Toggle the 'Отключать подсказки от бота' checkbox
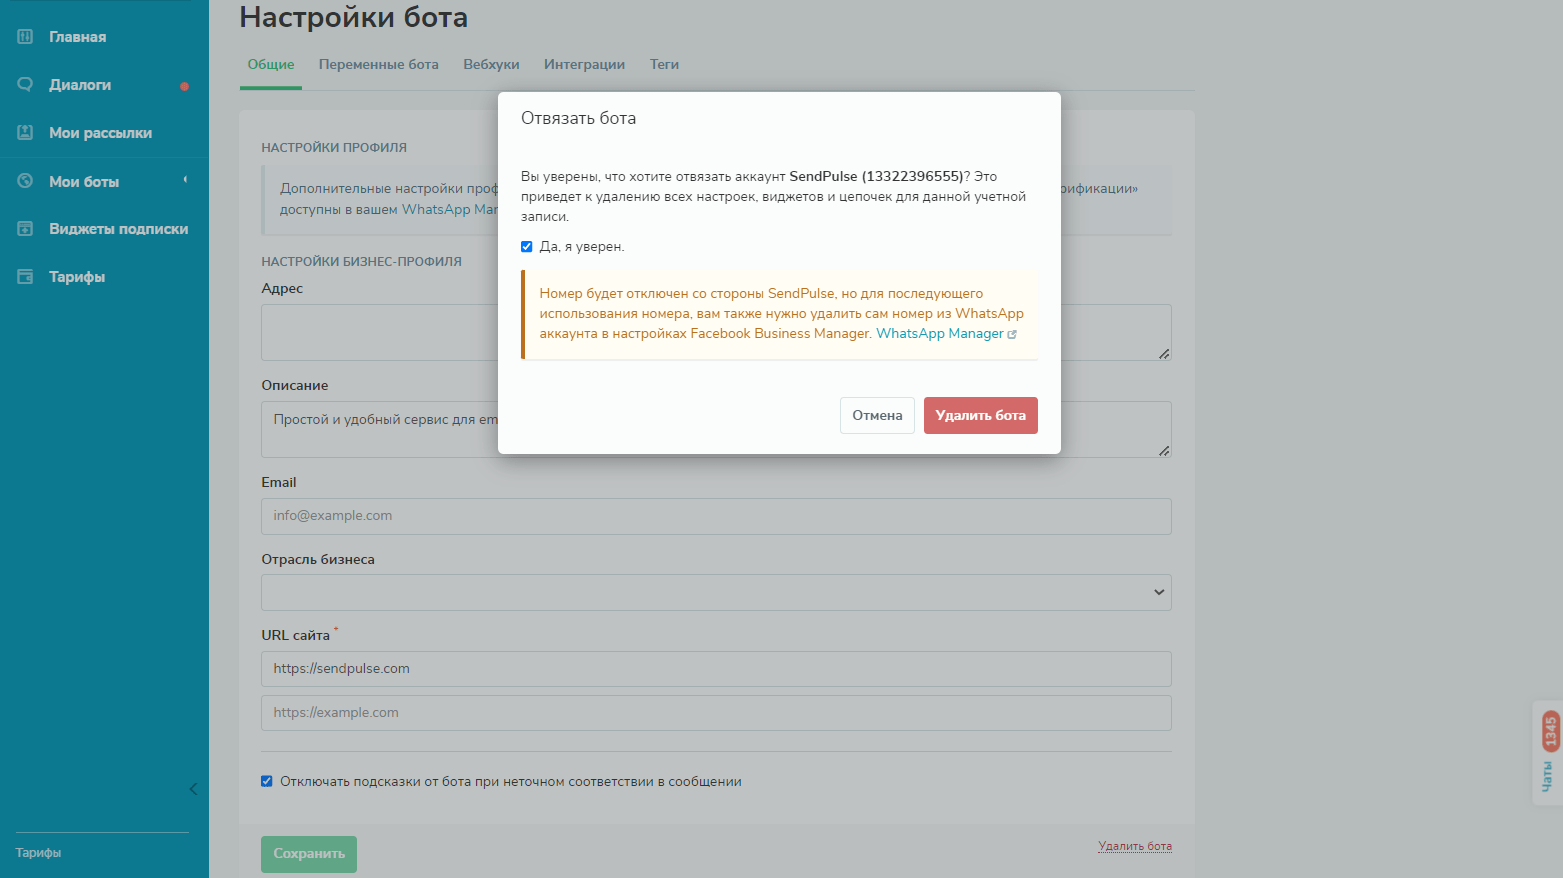 coord(267,781)
